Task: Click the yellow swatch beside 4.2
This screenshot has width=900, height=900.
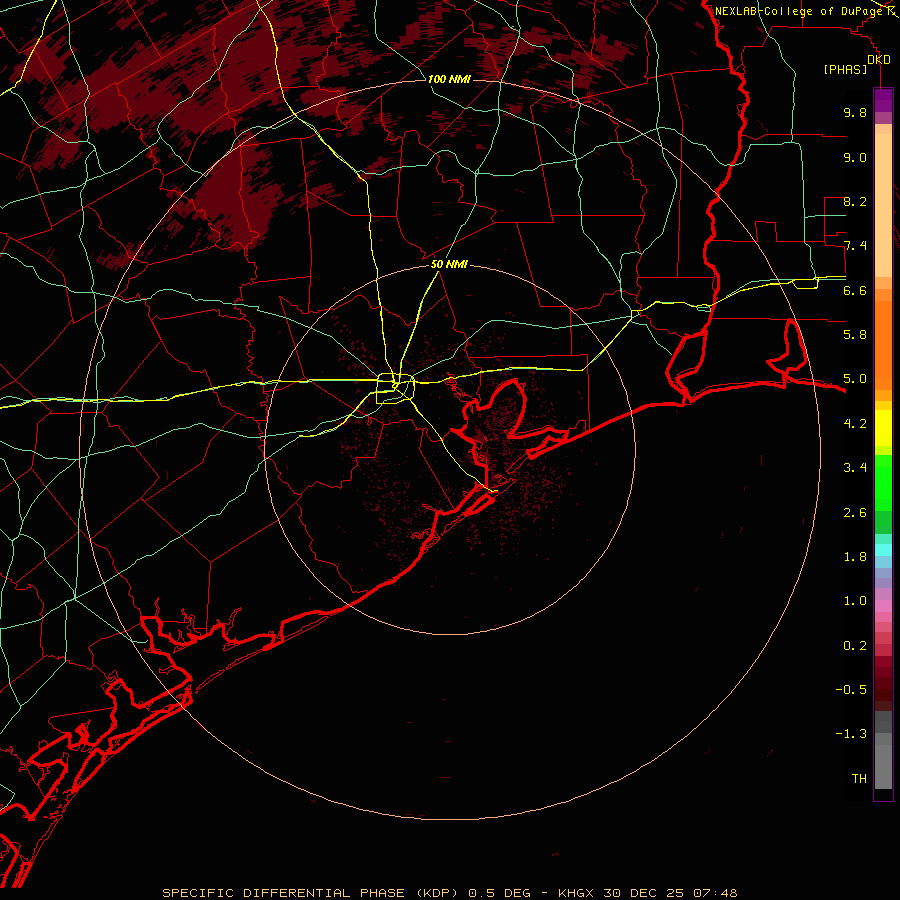Action: [x=883, y=428]
